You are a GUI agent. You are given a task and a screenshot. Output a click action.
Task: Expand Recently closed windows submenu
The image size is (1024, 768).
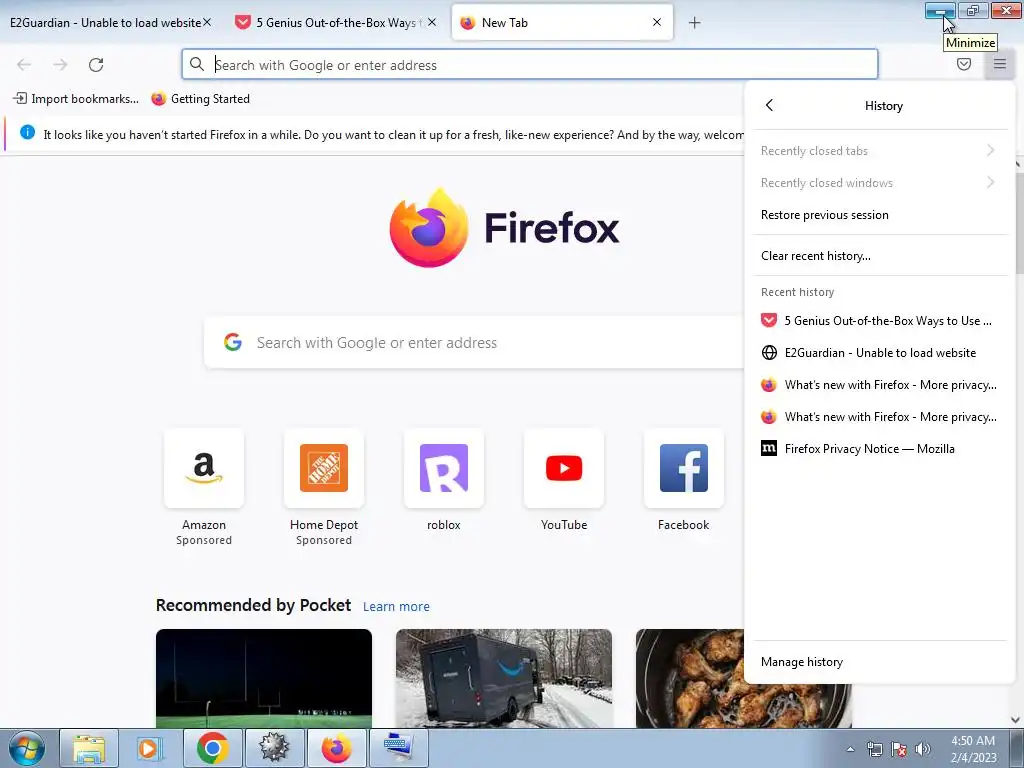point(879,183)
